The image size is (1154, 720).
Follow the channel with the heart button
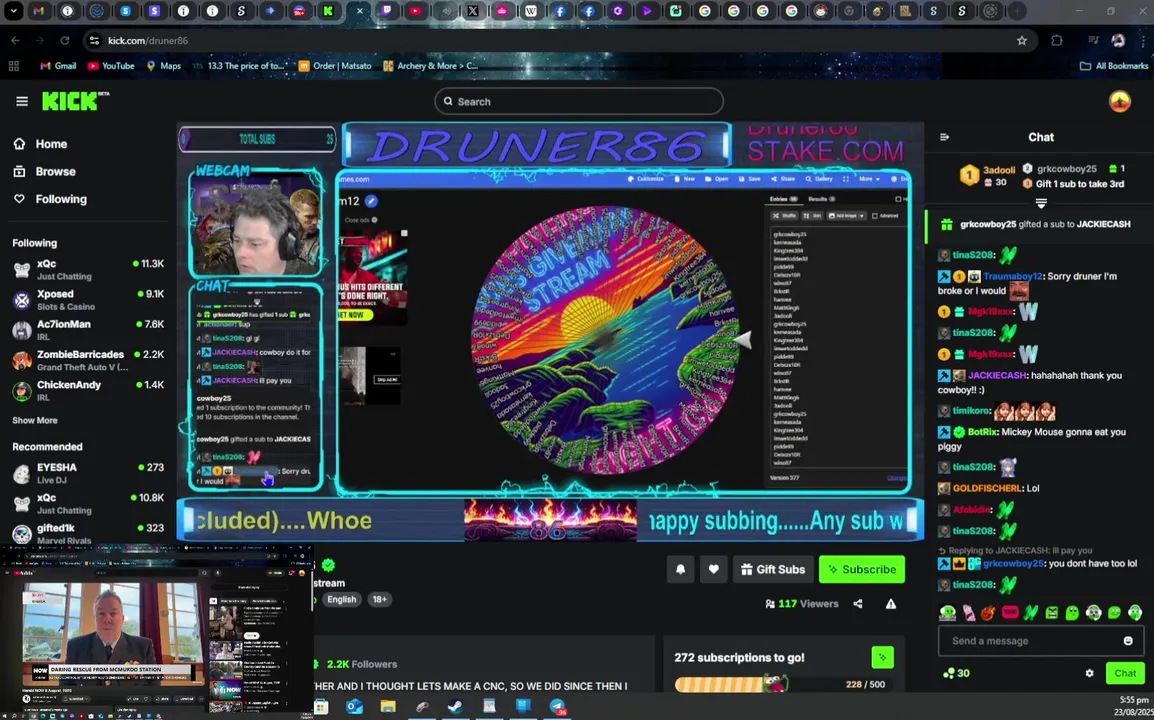point(713,569)
